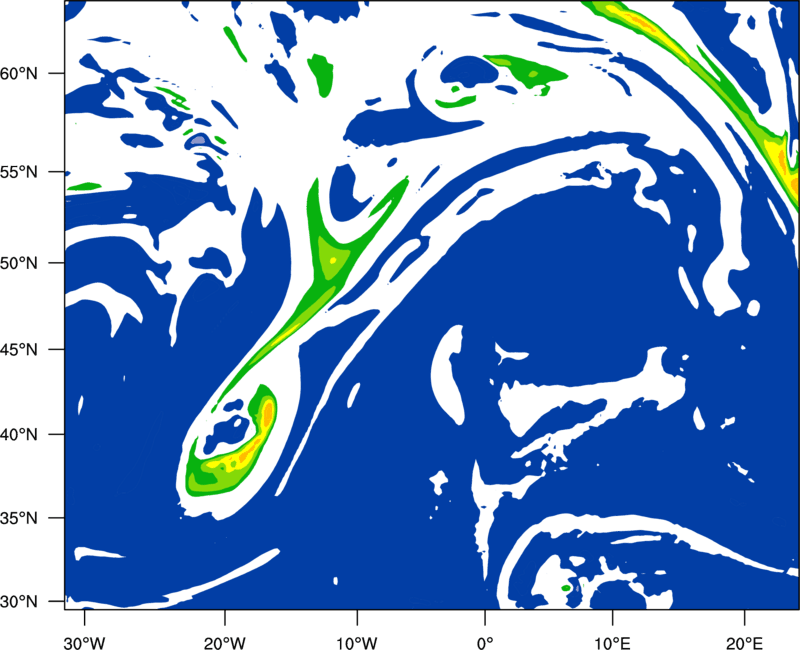Click the 35°N latitude label
The image size is (800, 650).
19,518
